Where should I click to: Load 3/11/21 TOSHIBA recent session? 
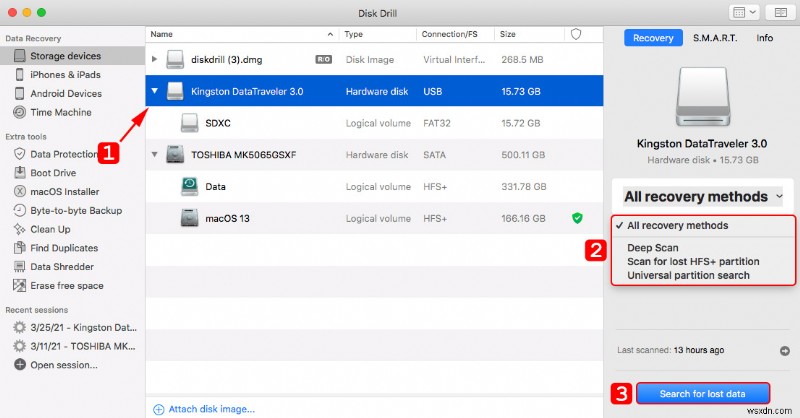point(83,346)
